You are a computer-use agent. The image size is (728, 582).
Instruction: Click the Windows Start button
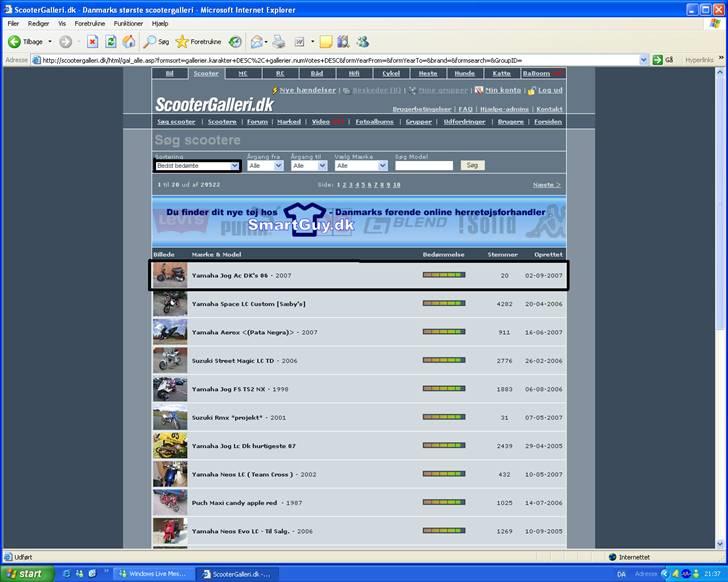25,574
